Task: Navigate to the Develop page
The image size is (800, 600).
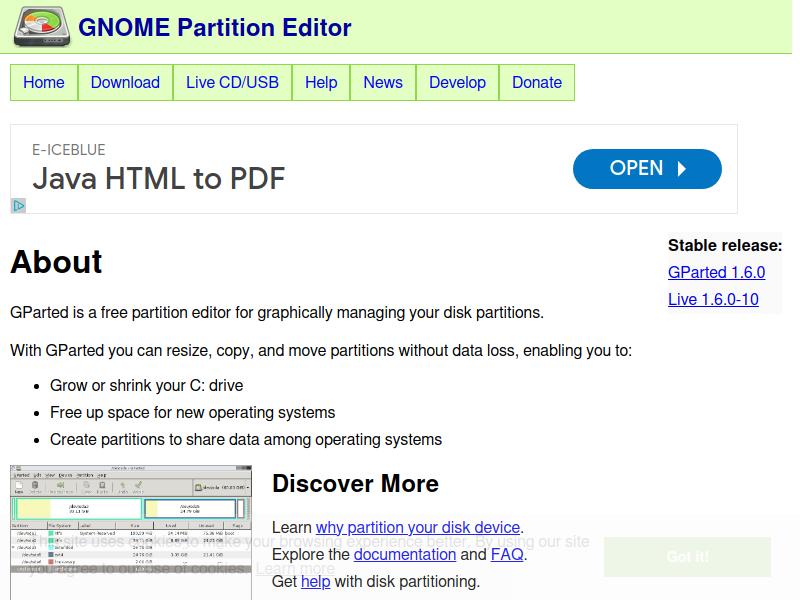Action: [x=458, y=83]
